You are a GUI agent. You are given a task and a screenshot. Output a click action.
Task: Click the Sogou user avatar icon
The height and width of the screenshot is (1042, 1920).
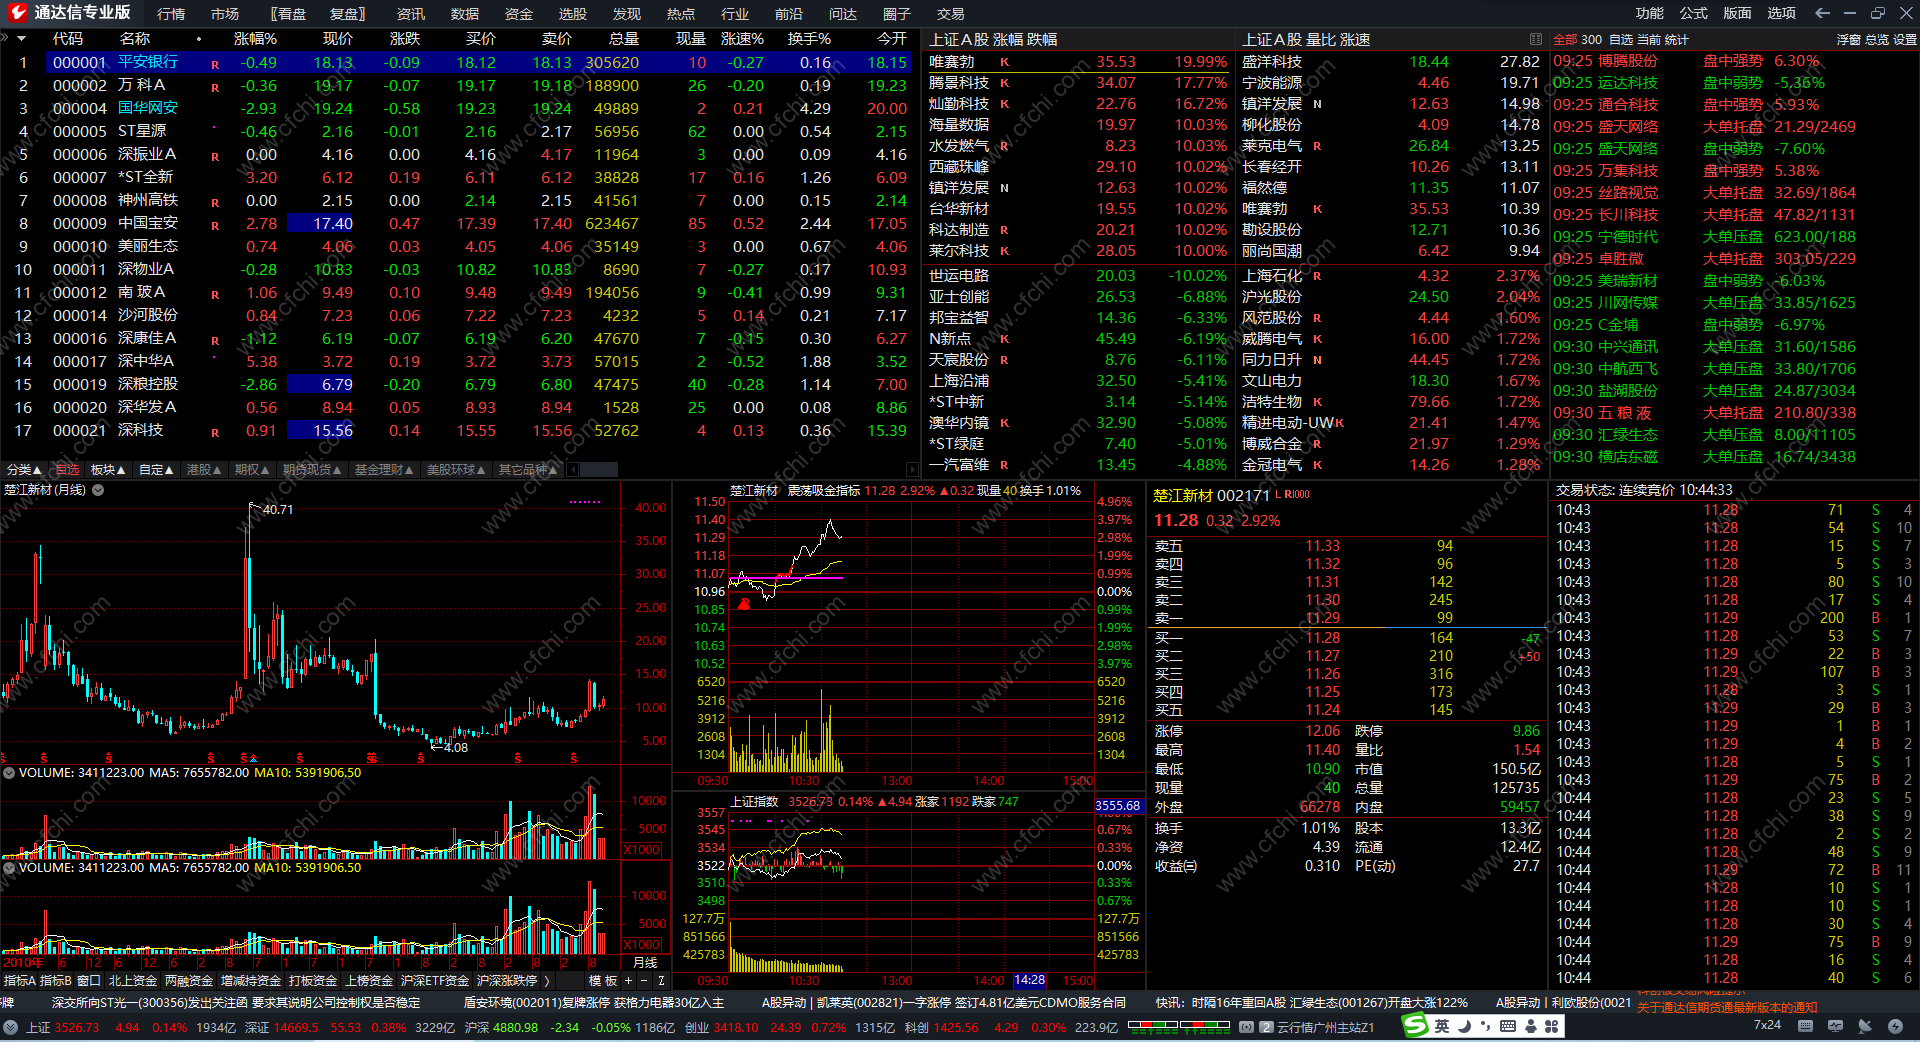tap(1530, 1026)
